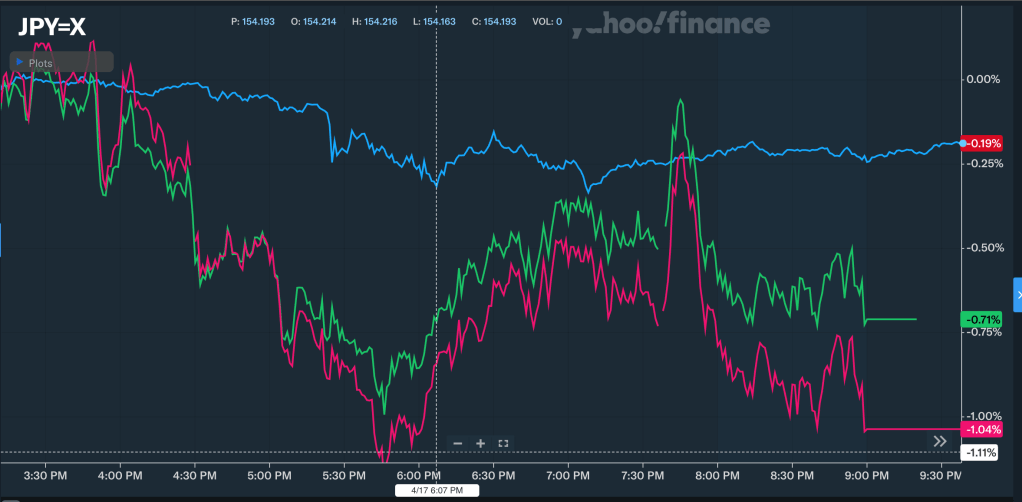
Task: Click the blue play triangle beside Plots
Action: 20,62
